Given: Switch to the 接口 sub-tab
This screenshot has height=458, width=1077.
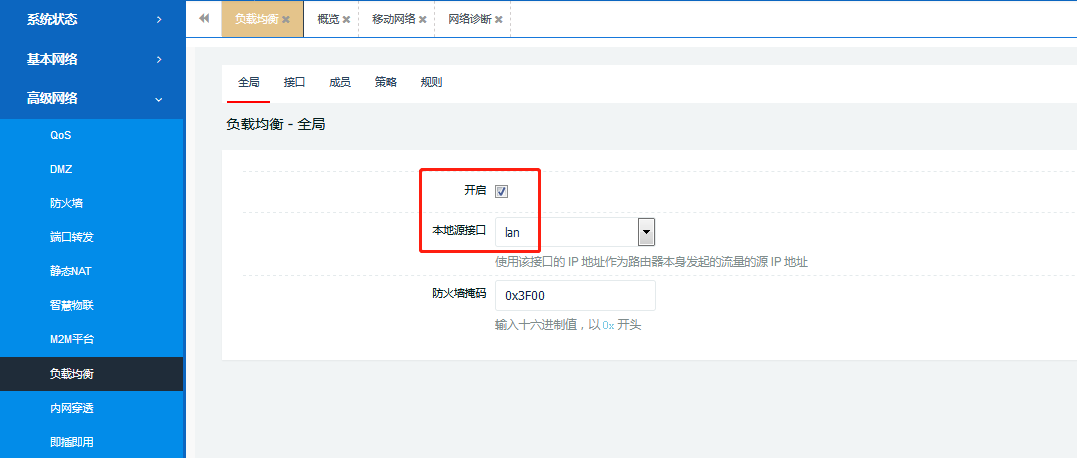Looking at the screenshot, I should pos(294,82).
